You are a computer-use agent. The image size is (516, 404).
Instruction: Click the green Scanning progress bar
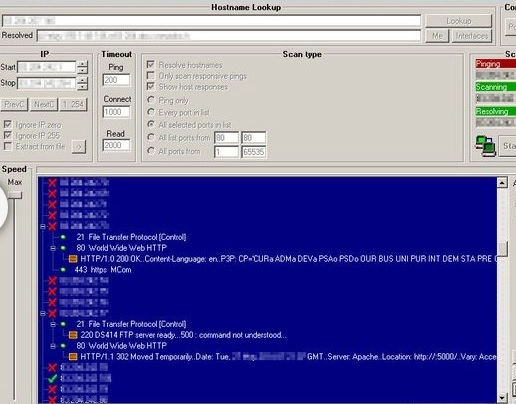[496, 87]
